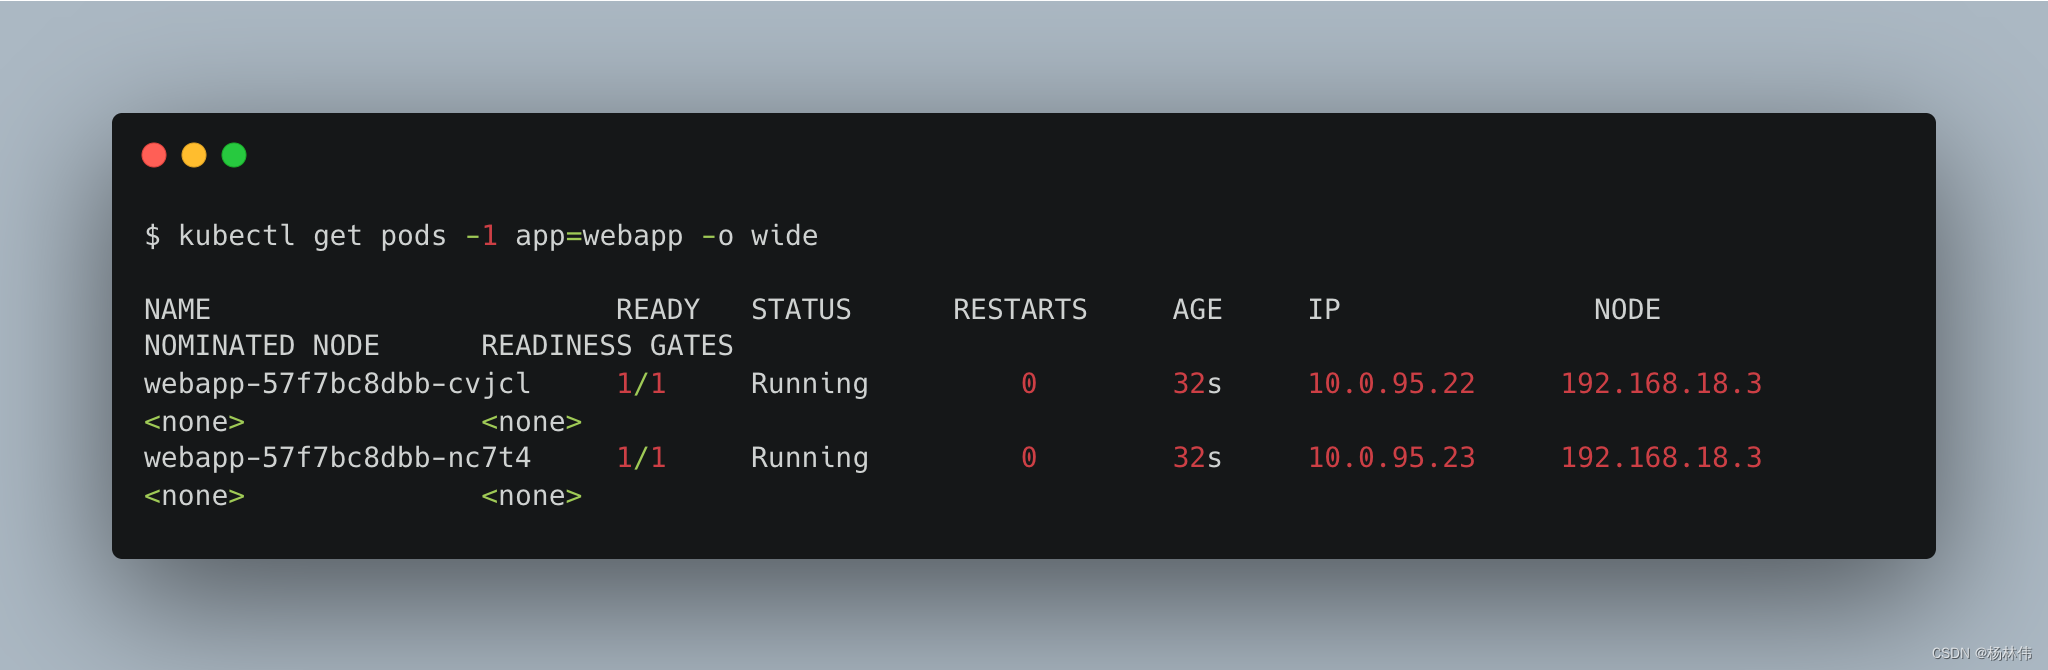
Task: Click the yellow minimize window button
Action: click(x=194, y=155)
